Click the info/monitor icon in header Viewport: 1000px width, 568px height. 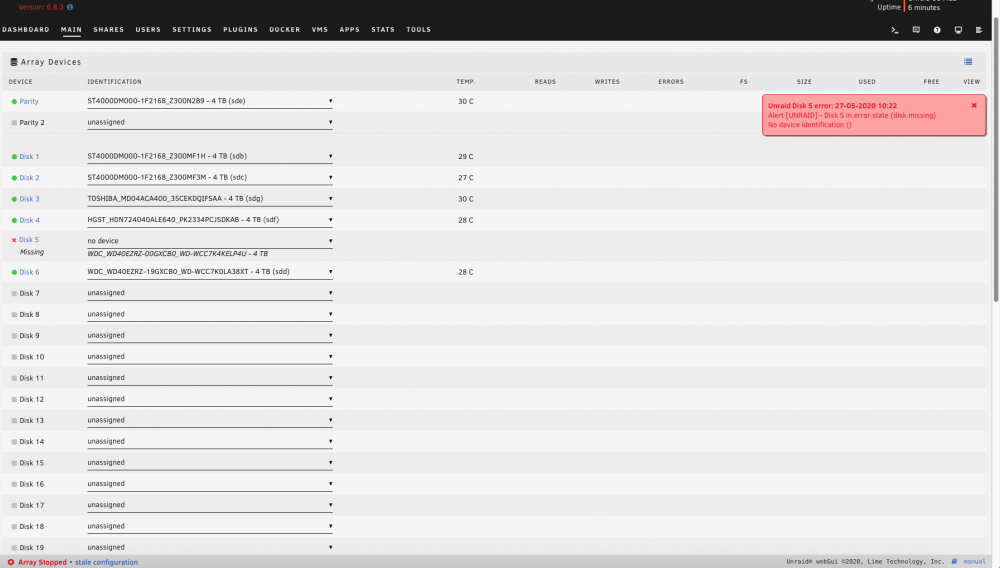coord(958,30)
